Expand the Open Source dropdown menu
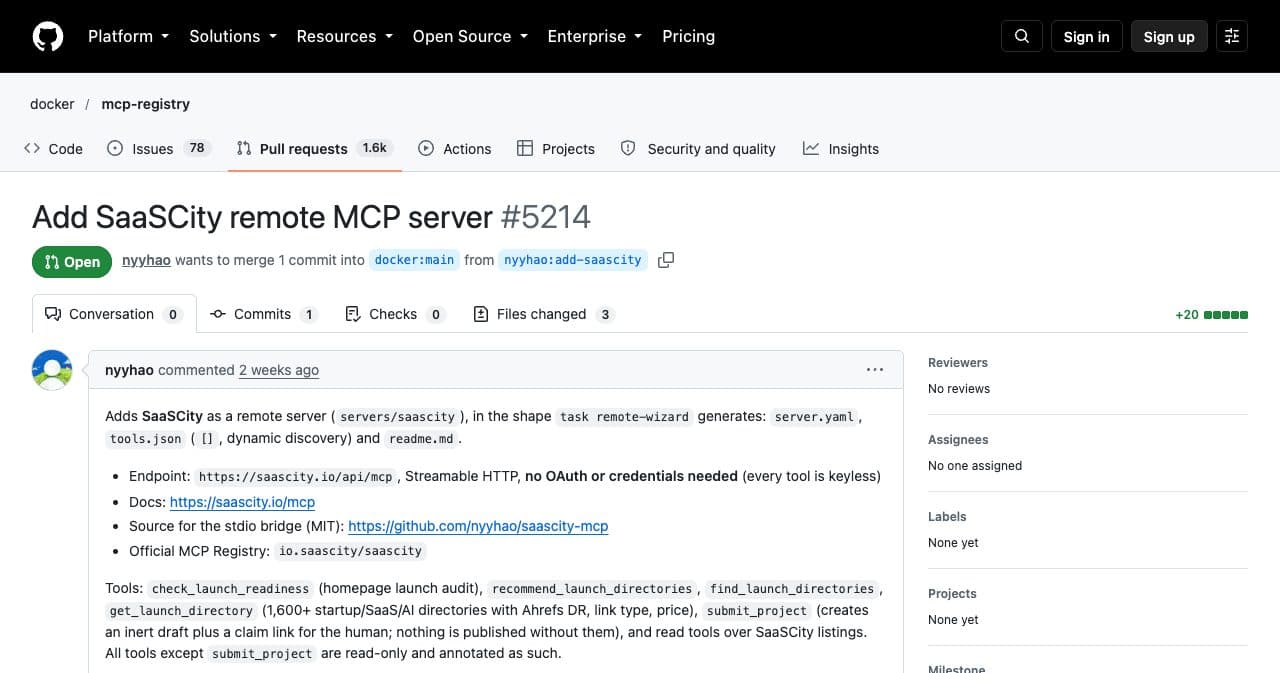Viewport: 1280px width, 673px height. pyautogui.click(x=470, y=36)
